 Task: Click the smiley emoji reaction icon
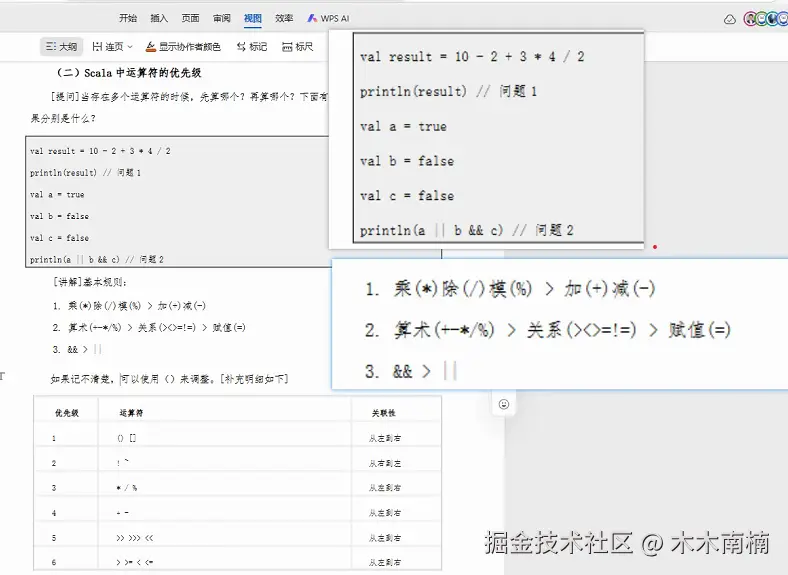504,404
